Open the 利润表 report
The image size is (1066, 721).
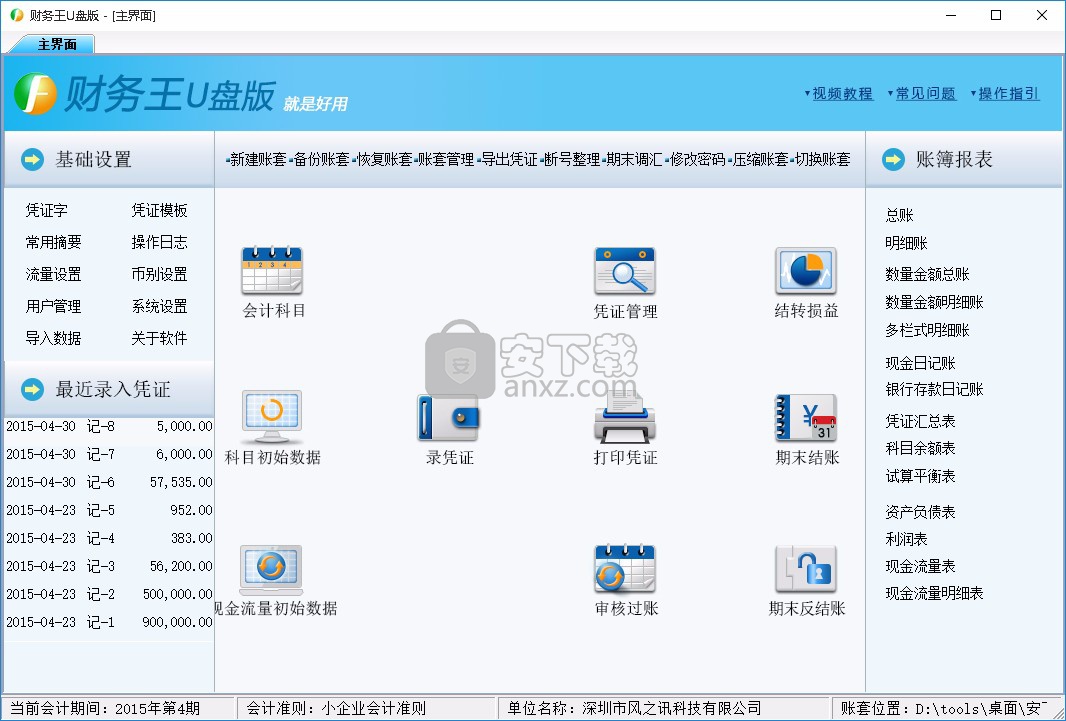[906, 539]
